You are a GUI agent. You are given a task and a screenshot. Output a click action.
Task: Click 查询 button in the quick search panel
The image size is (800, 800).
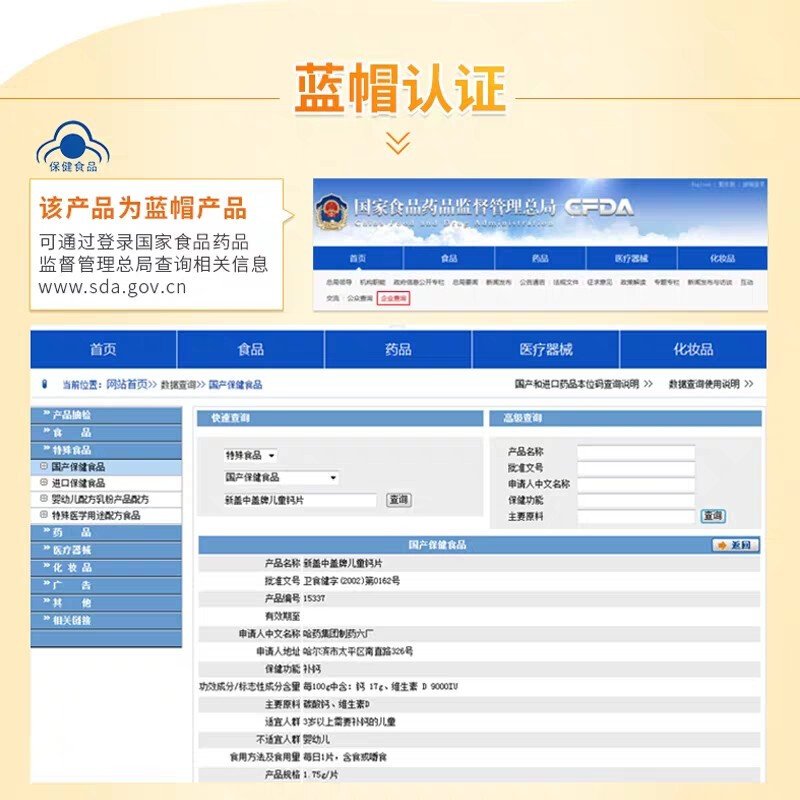pyautogui.click(x=398, y=500)
